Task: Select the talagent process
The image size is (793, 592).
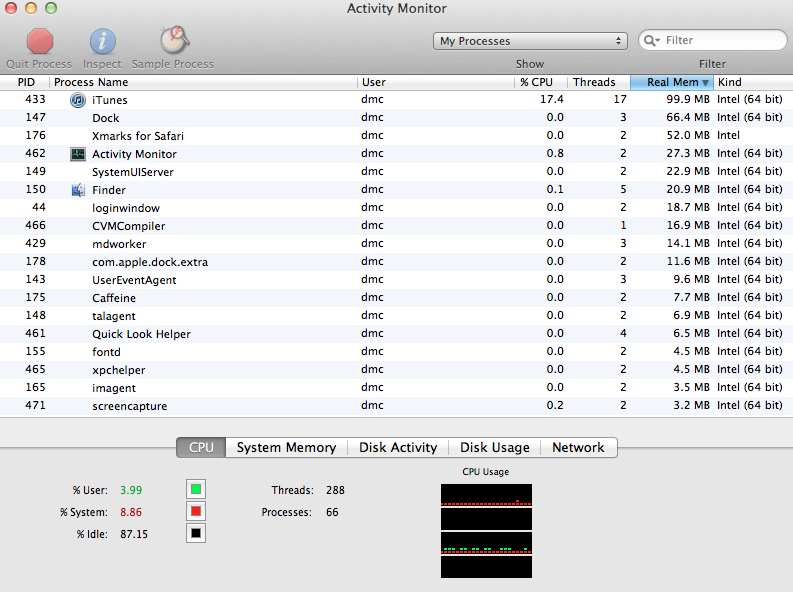Action: tap(396, 315)
